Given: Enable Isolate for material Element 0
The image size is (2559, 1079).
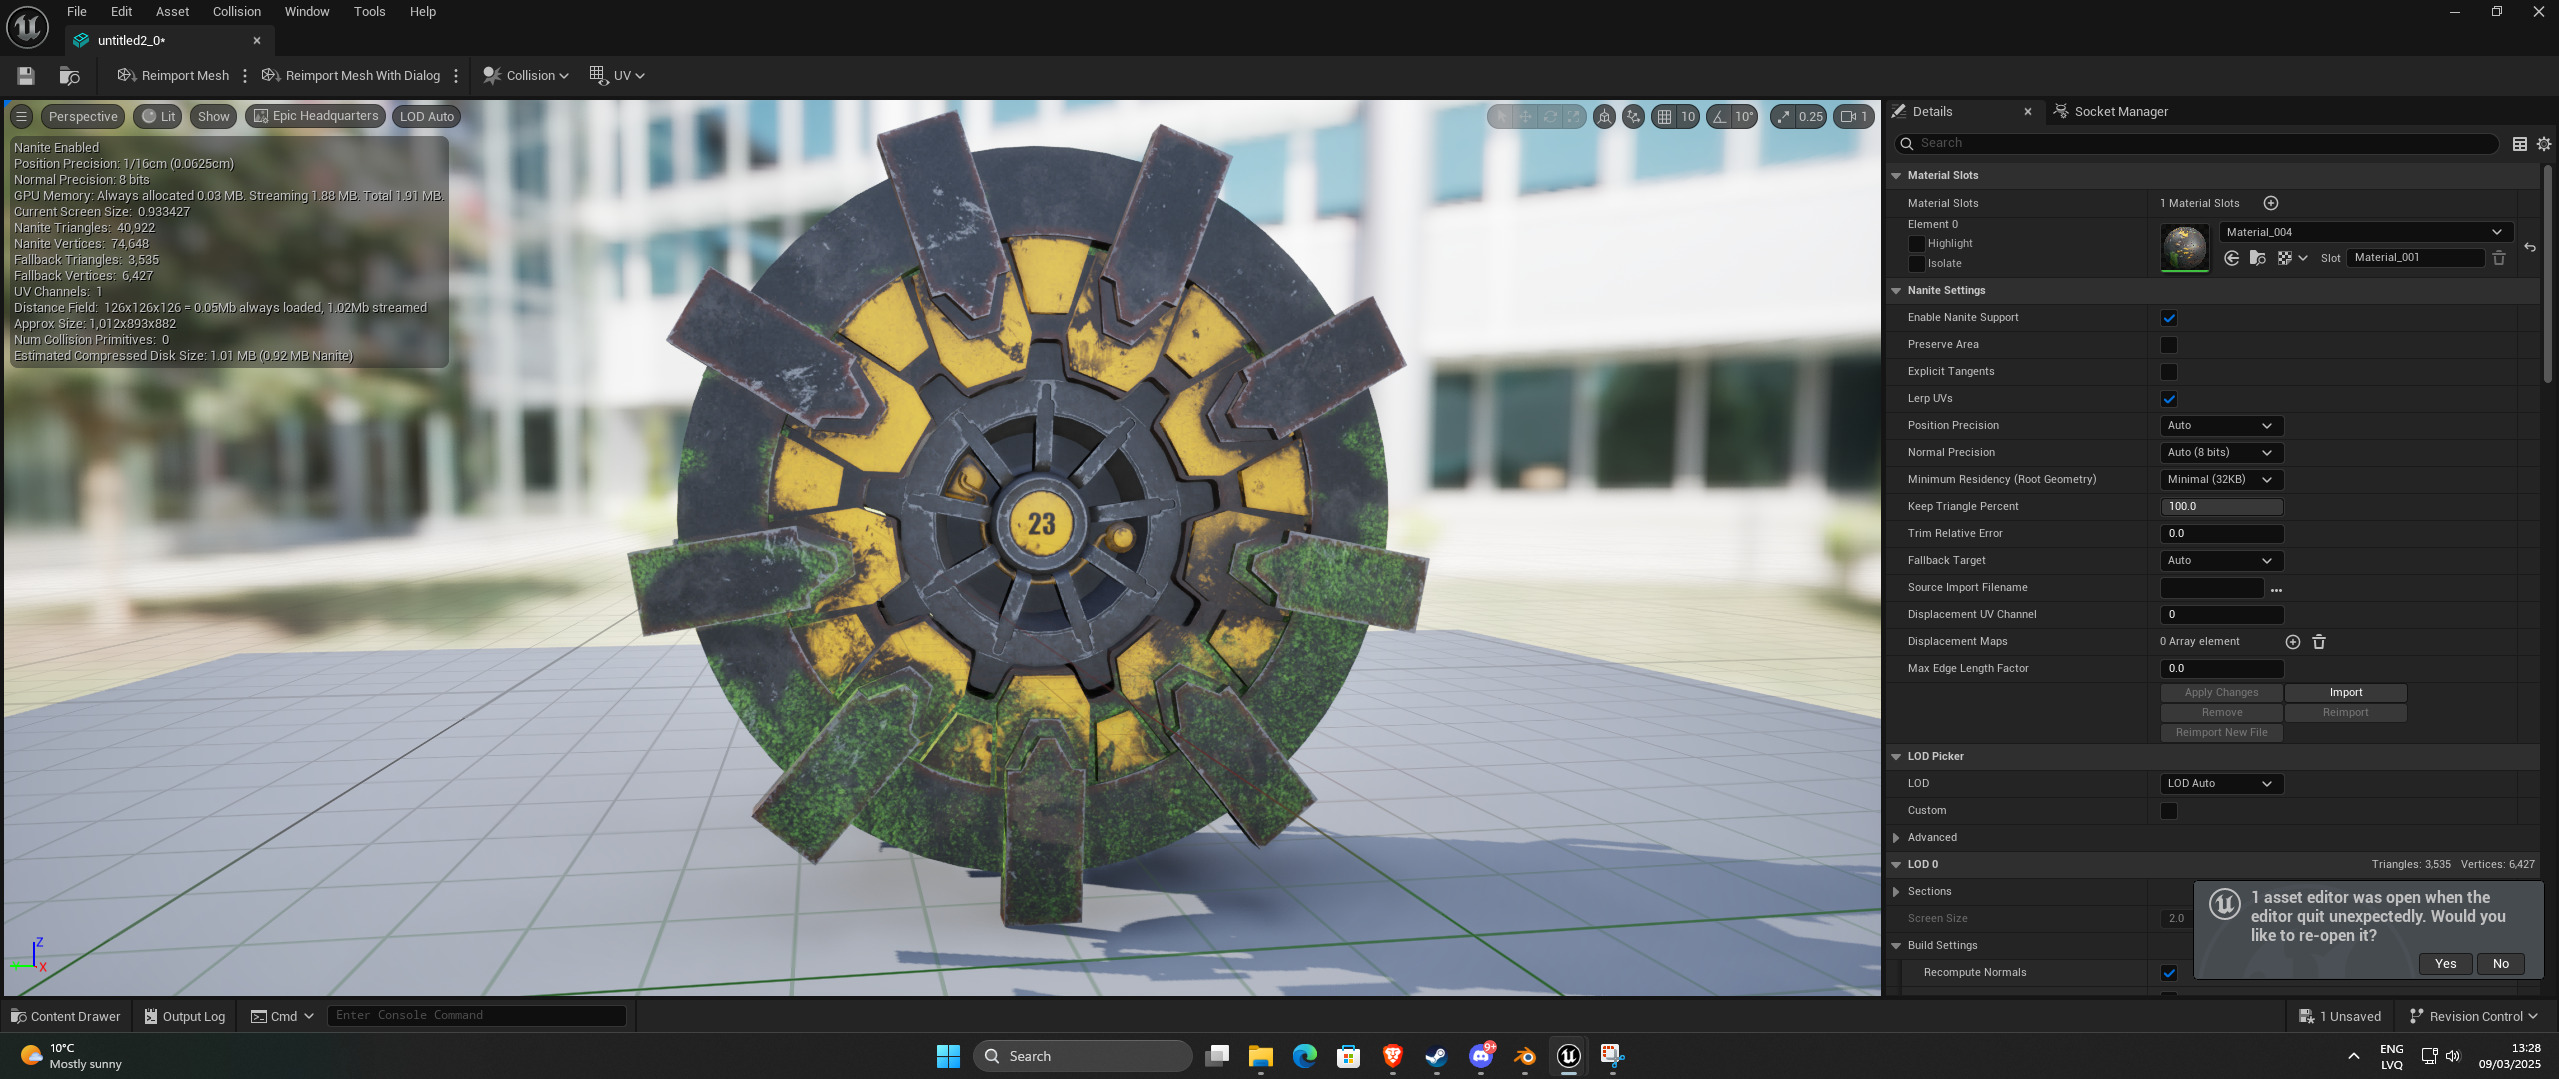Looking at the screenshot, I should coord(1916,264).
